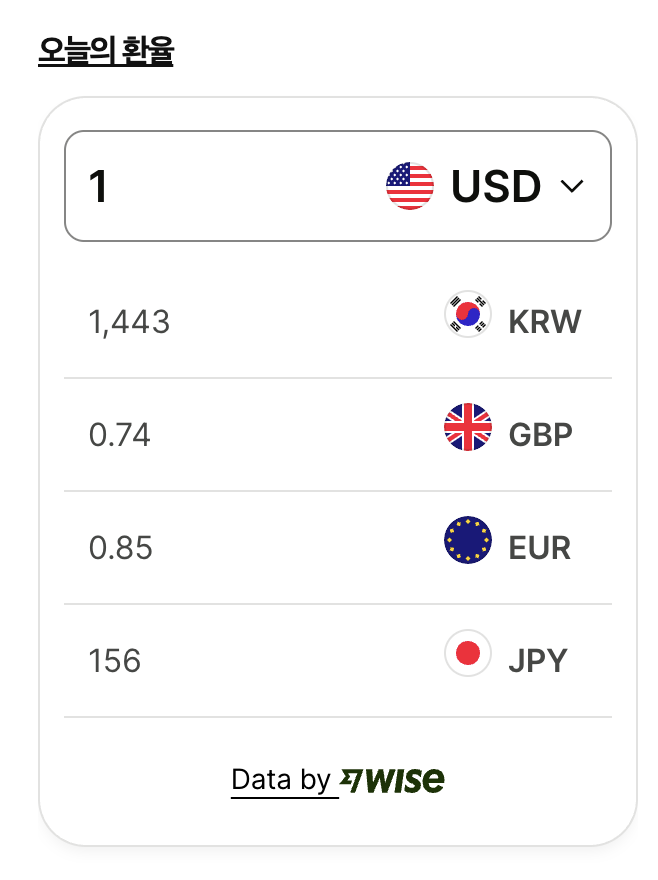Click the 0.74 GBP rate value
This screenshot has width=658, height=880.
[x=120, y=435]
